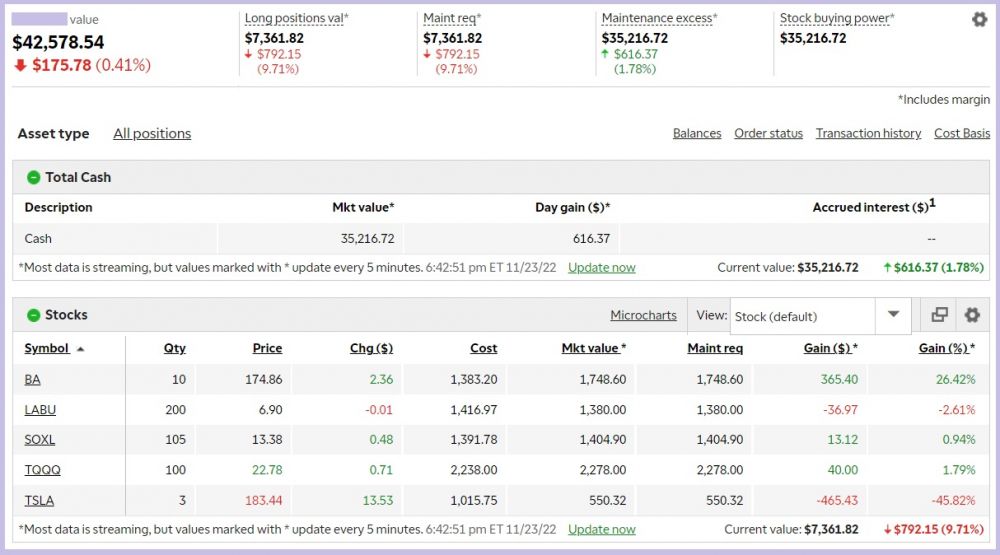The width and height of the screenshot is (1000, 555).
Task: Open the TSLA stock symbol
Action: [x=39, y=500]
